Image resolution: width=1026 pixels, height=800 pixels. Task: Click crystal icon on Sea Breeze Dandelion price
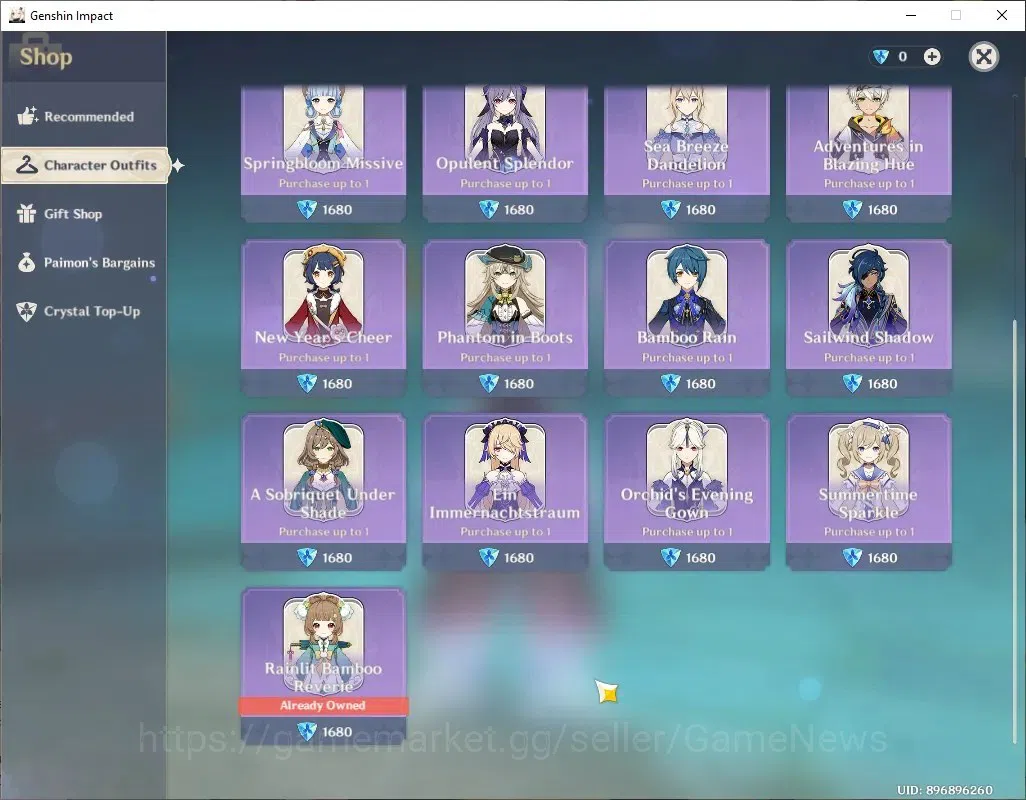coord(670,209)
